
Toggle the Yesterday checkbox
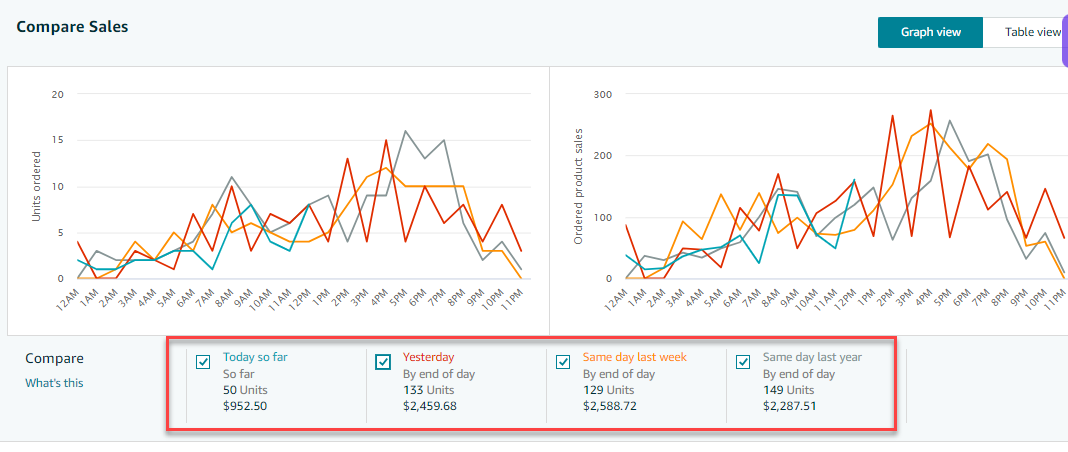click(383, 362)
